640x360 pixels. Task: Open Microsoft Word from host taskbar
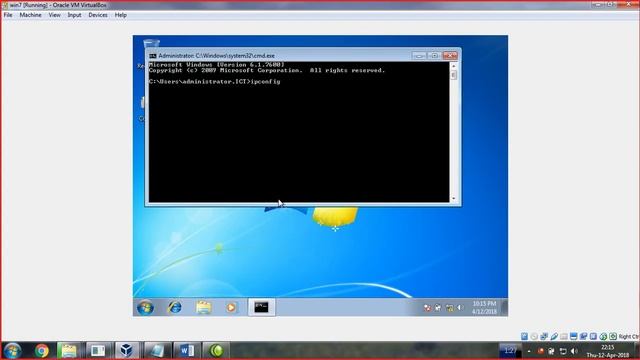(187, 351)
